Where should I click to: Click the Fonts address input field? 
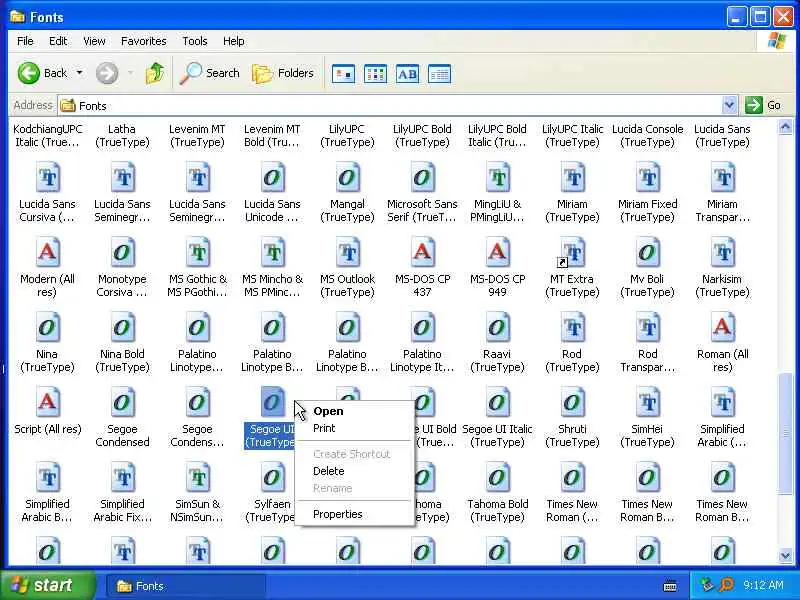click(x=390, y=106)
